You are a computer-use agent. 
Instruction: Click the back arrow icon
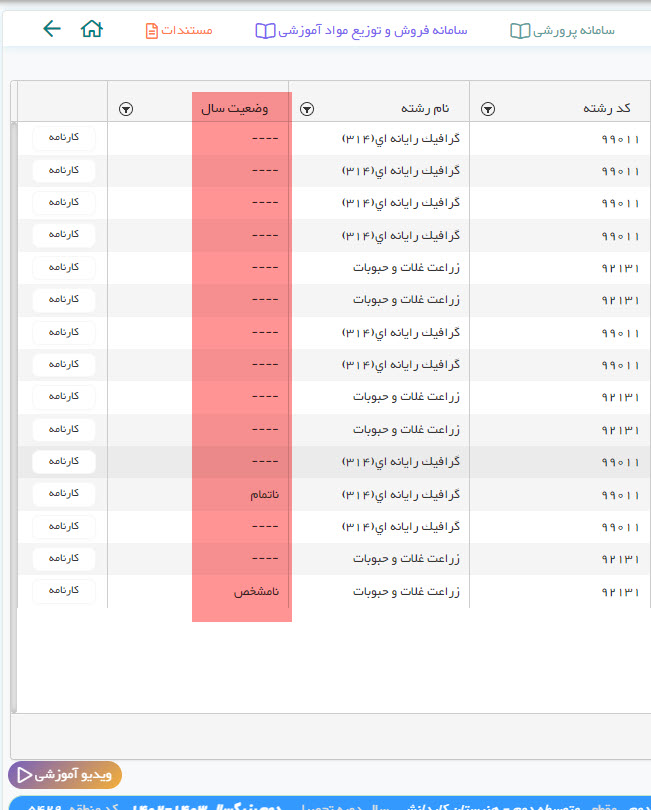[52, 29]
